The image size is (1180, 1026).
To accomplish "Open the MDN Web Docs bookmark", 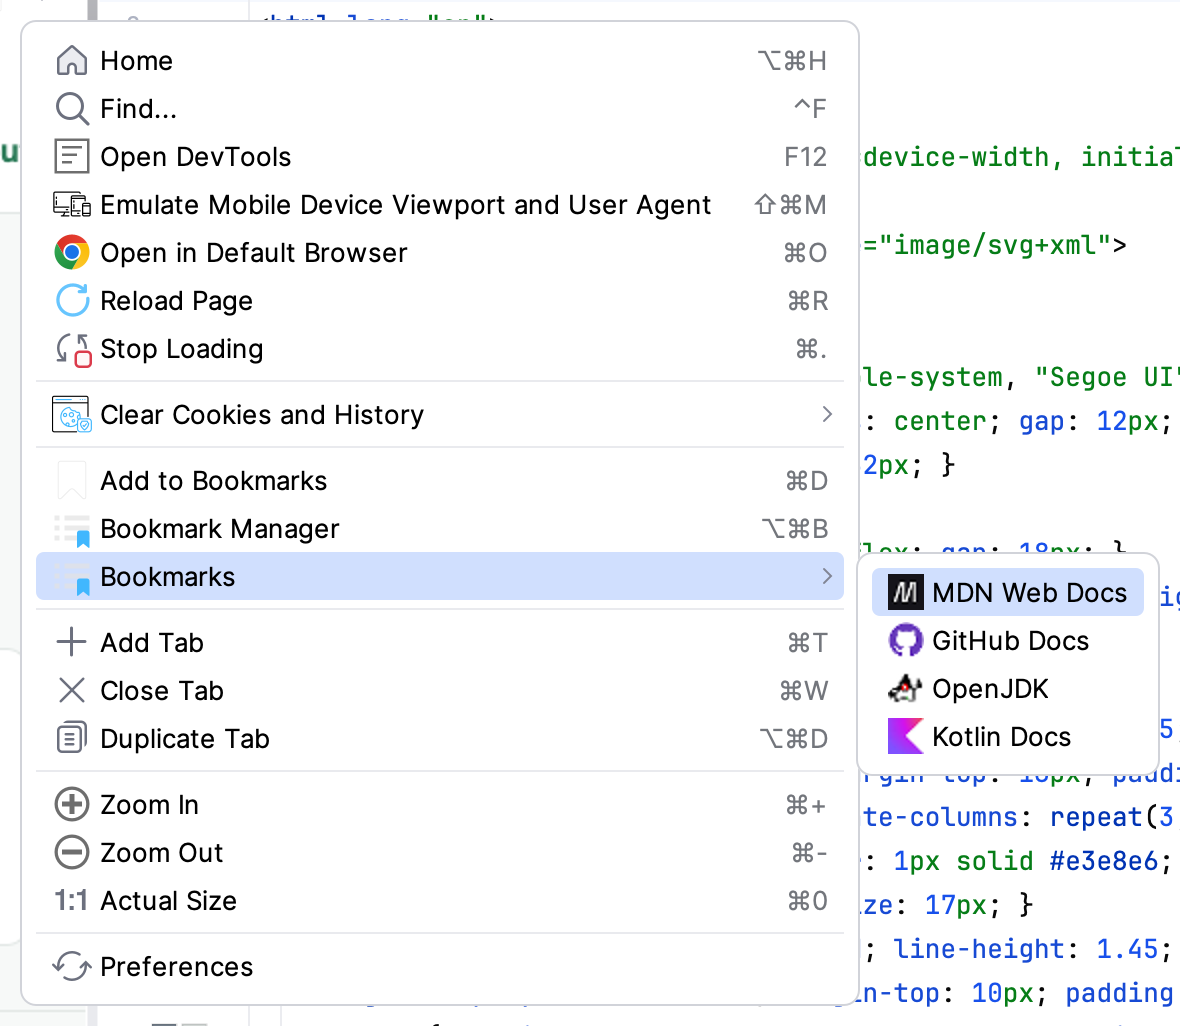I will (x=1008, y=592).
